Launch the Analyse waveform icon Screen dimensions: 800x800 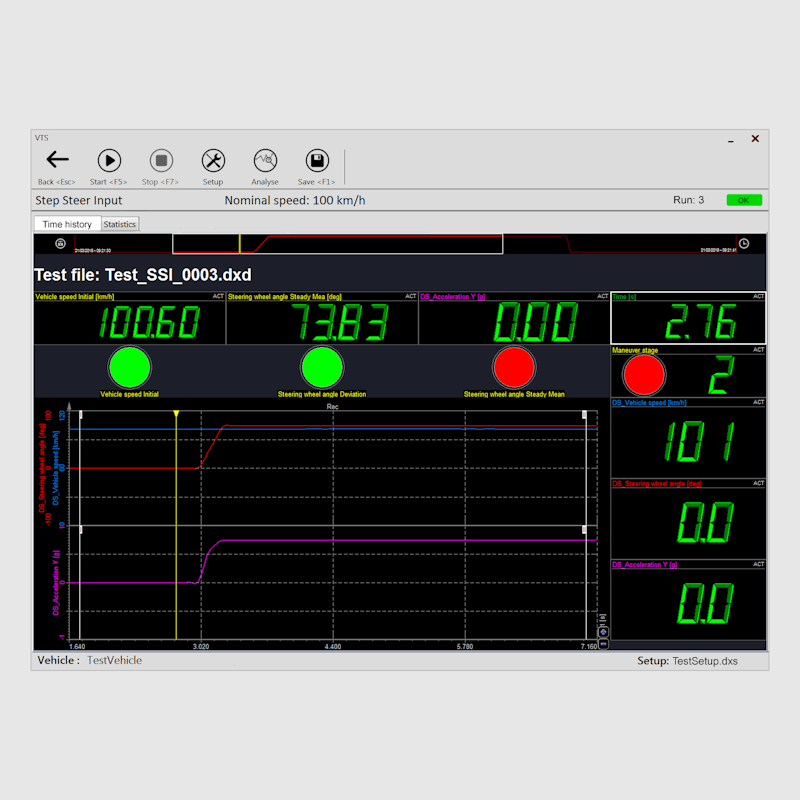(265, 160)
